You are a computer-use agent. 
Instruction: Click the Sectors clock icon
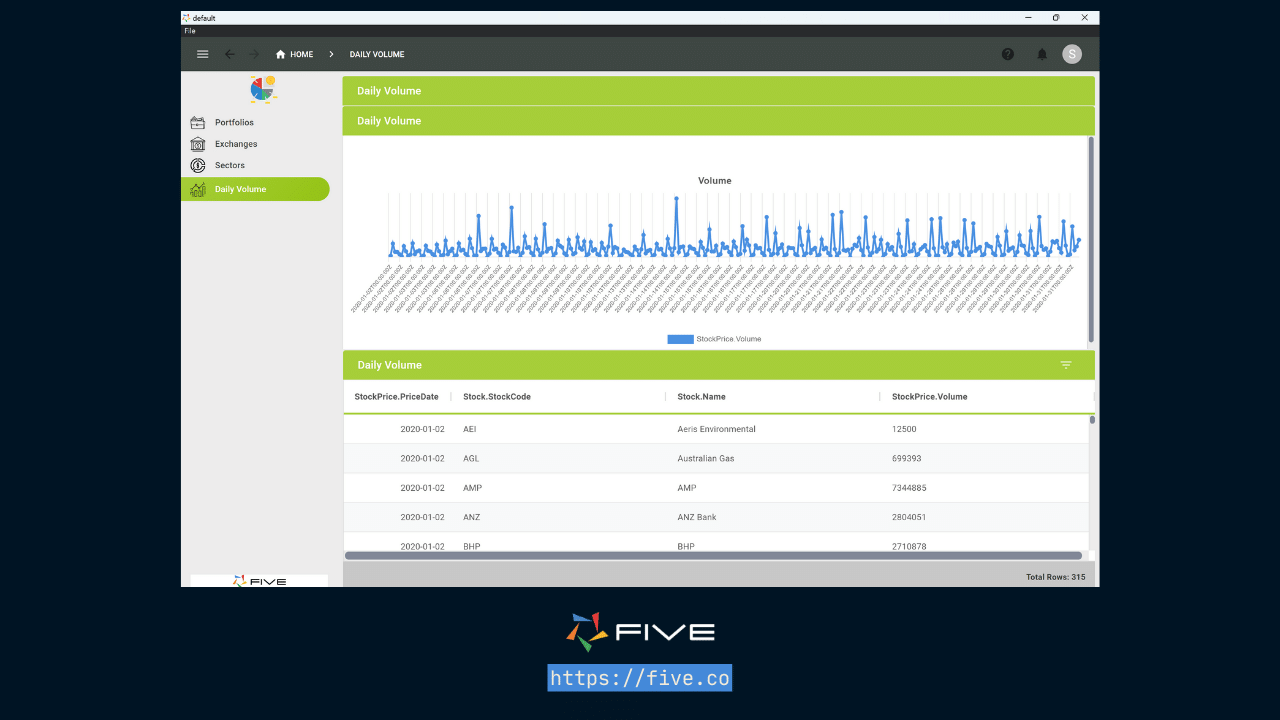click(198, 165)
